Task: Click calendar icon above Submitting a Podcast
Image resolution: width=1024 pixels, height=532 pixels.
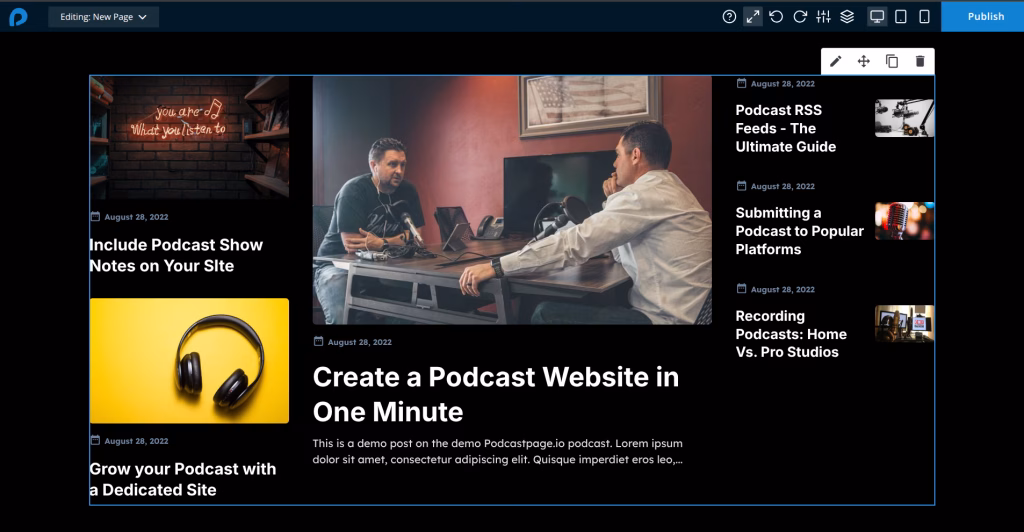Action: point(741,185)
